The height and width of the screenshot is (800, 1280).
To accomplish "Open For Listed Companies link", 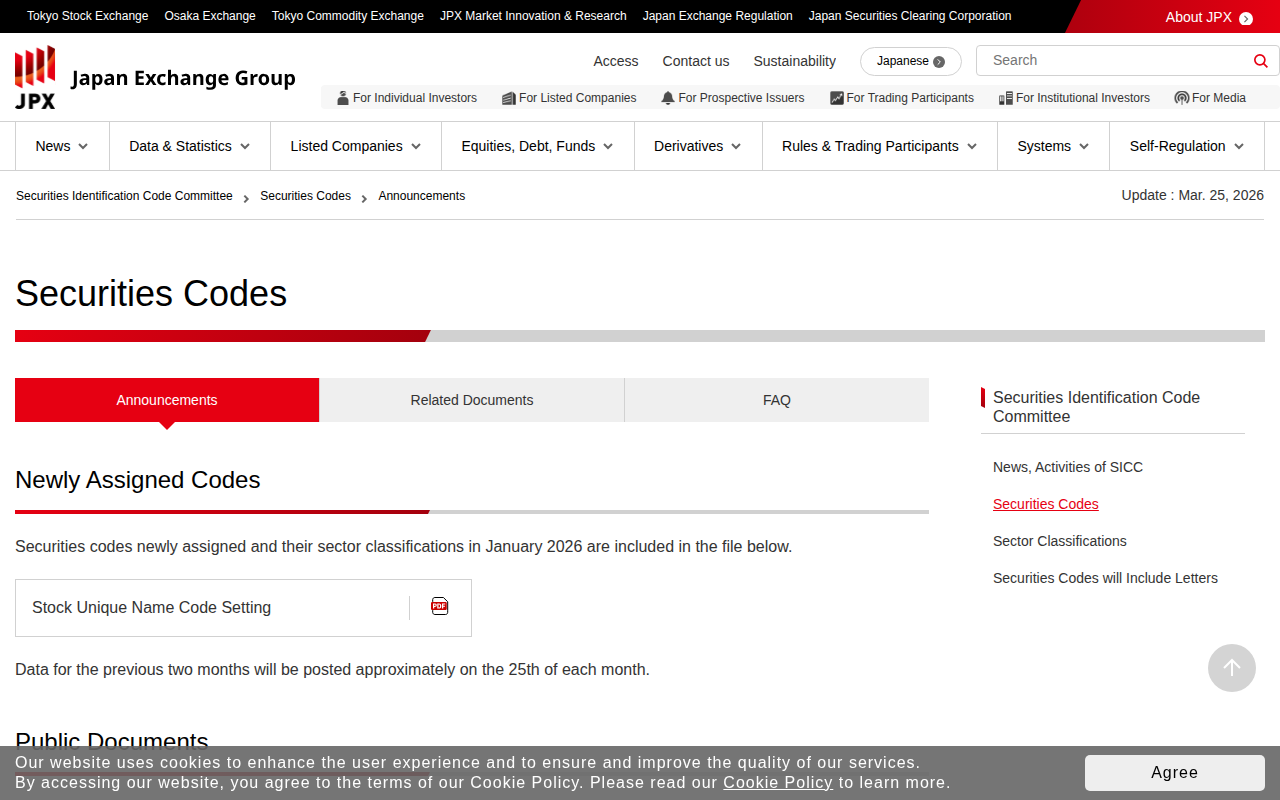I will pos(569,98).
